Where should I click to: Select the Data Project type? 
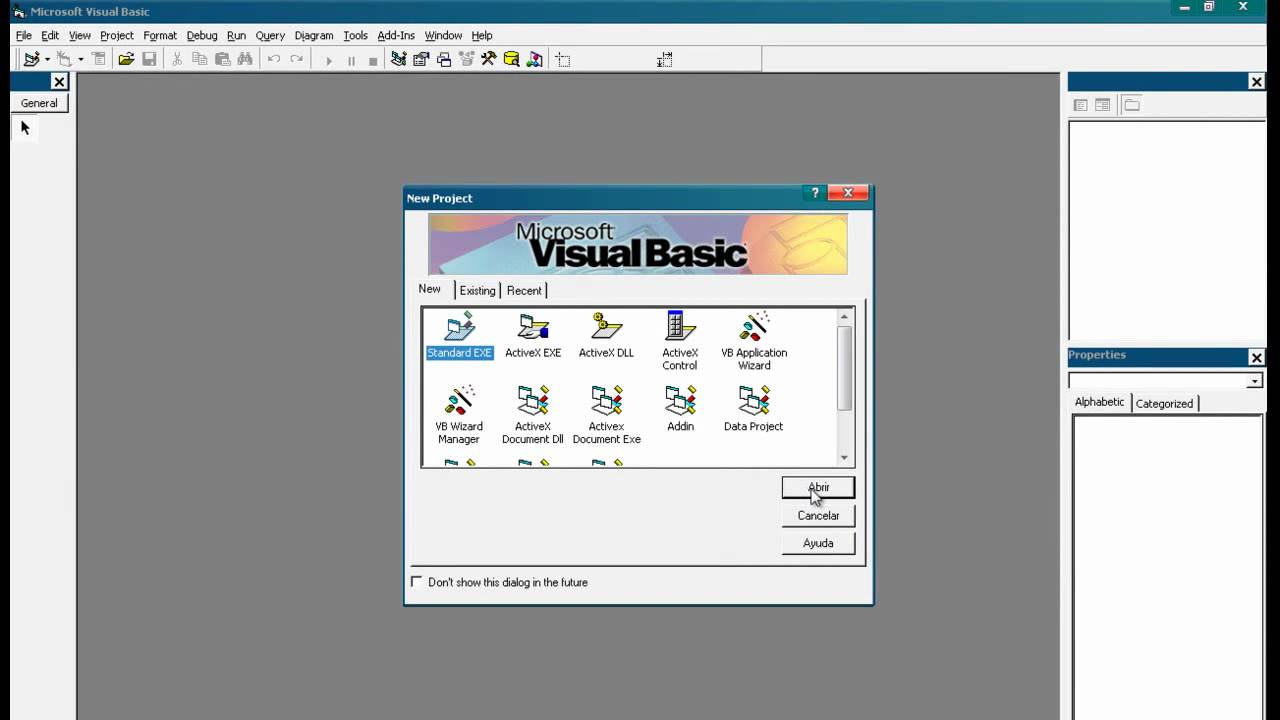click(754, 409)
